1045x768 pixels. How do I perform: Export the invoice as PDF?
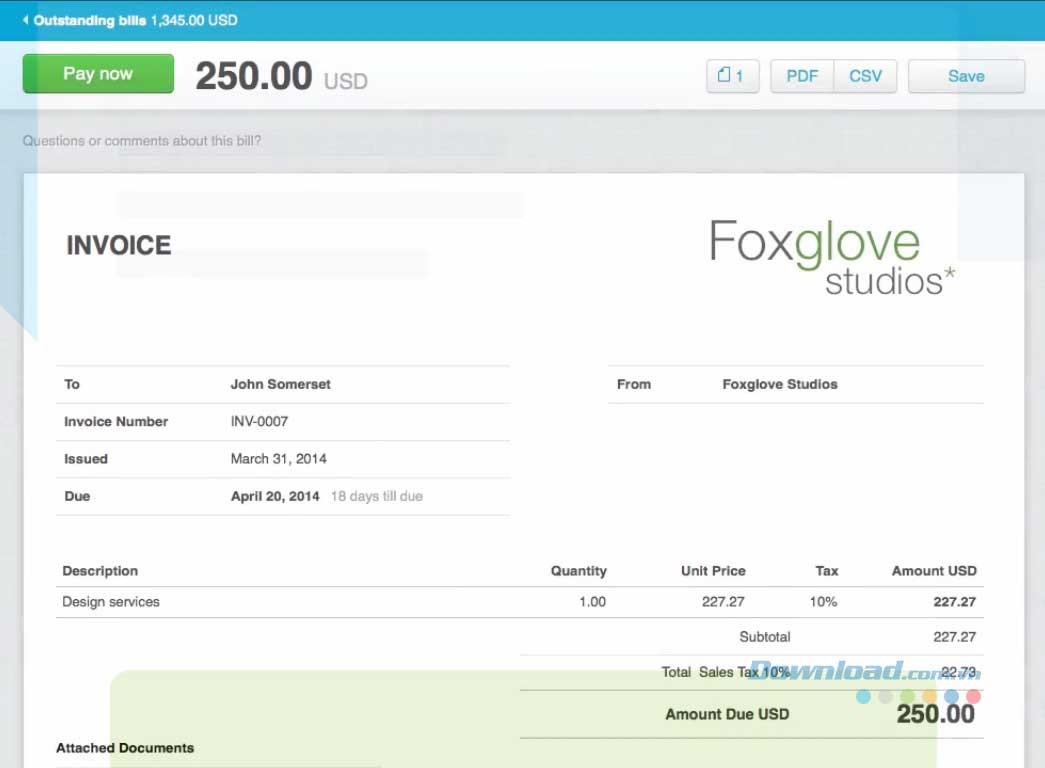point(802,76)
